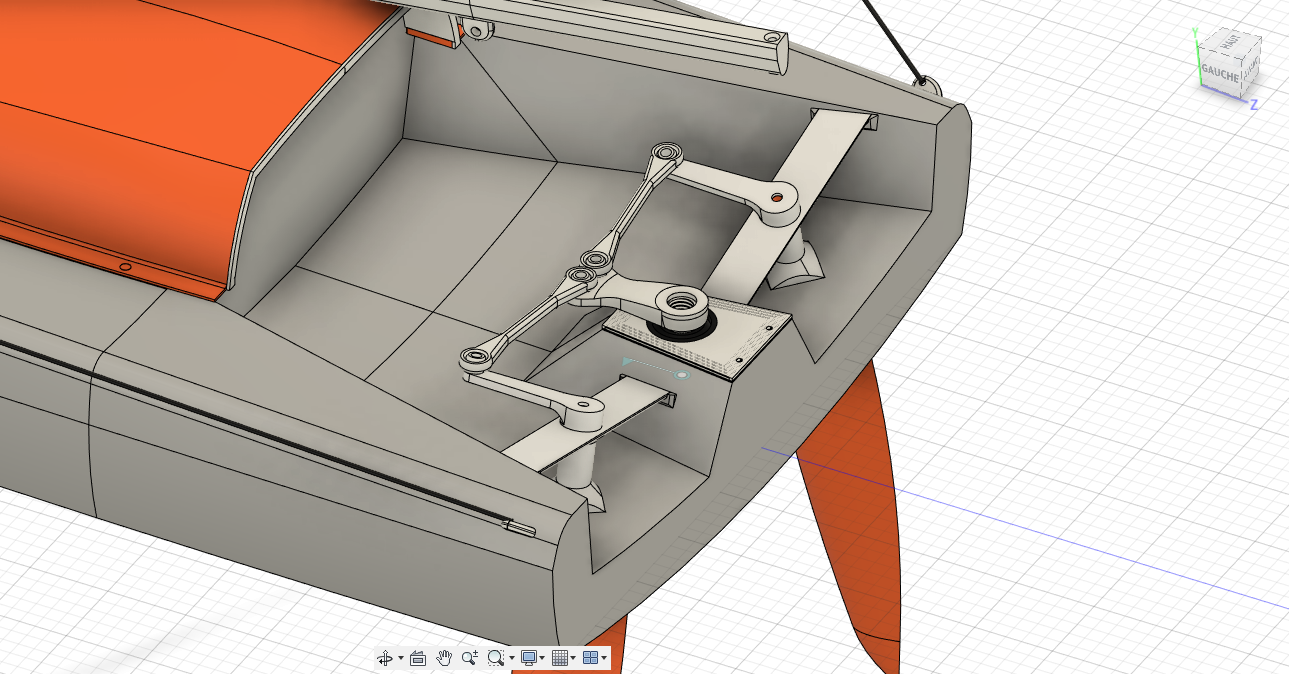Click the GAUCHE face of ViewCube
The height and width of the screenshot is (674, 1289).
1220,74
